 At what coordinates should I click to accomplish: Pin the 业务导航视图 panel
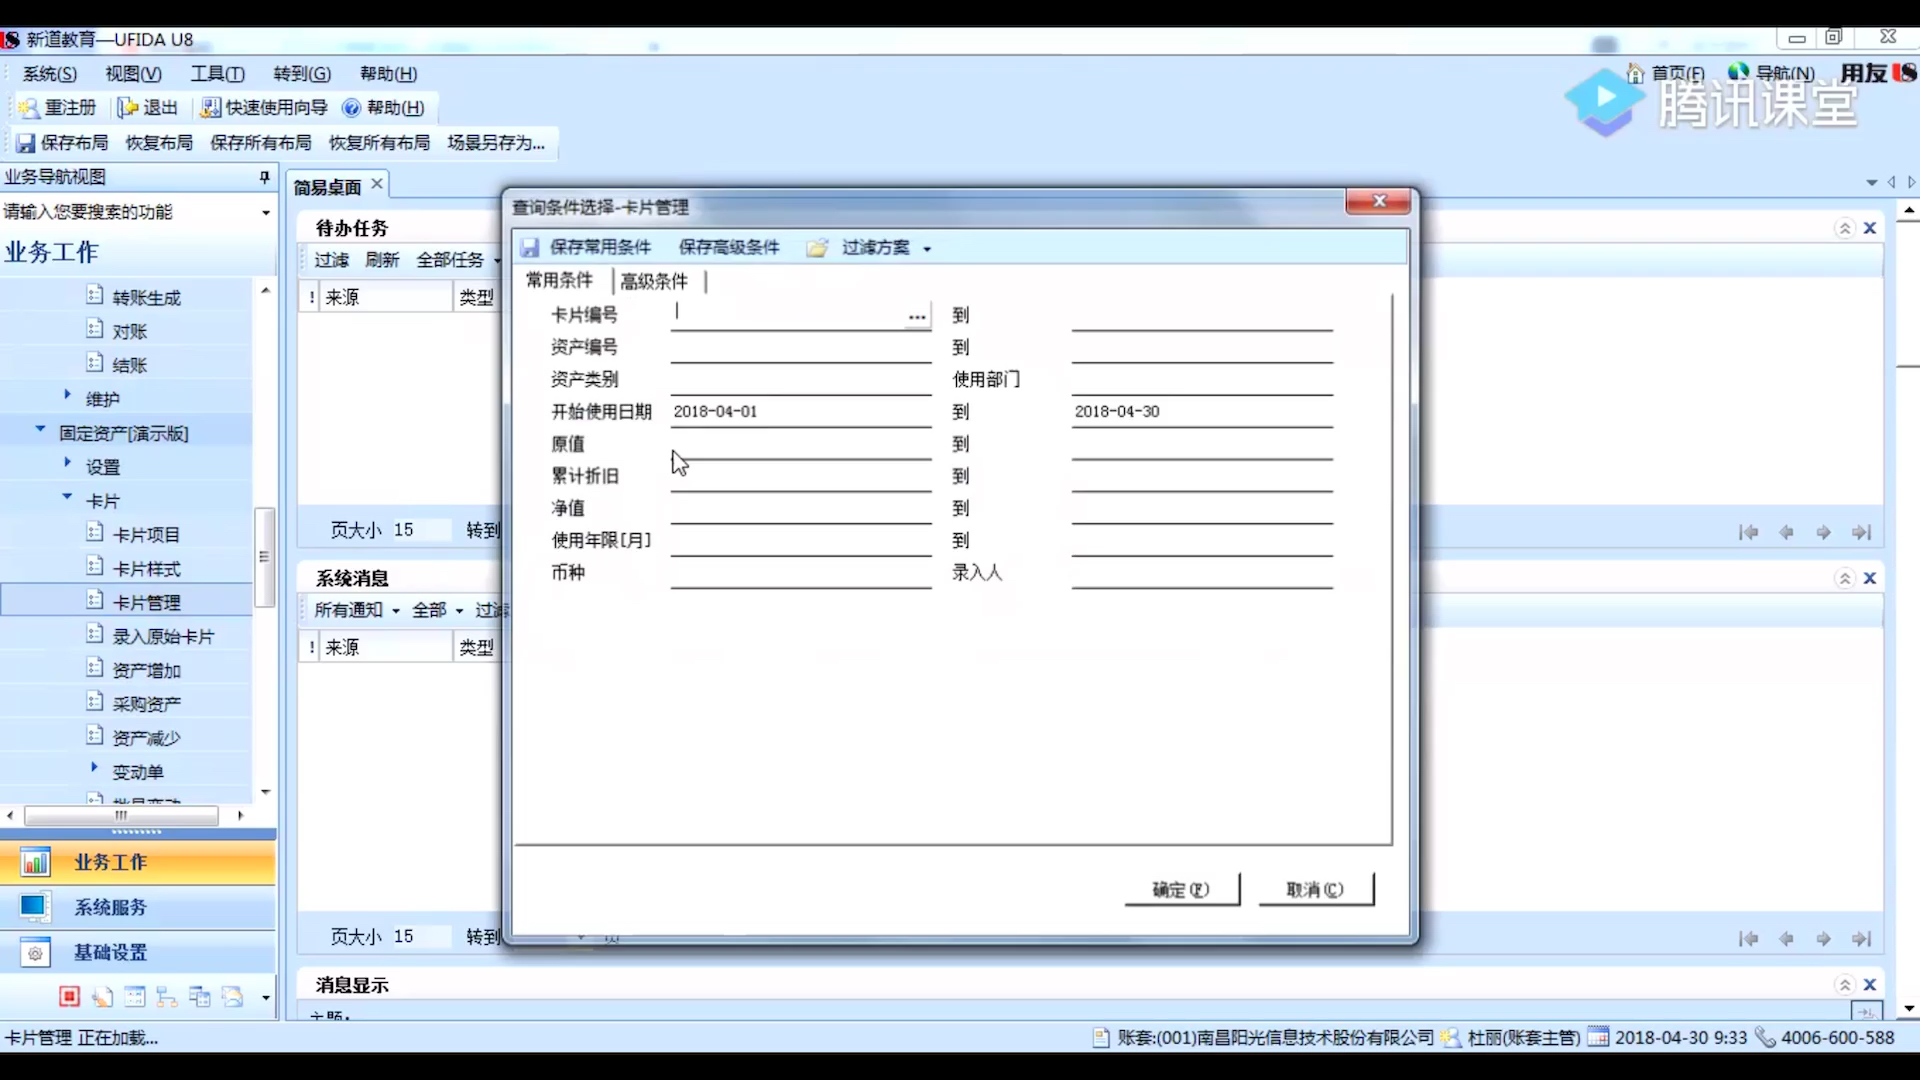pyautogui.click(x=264, y=177)
